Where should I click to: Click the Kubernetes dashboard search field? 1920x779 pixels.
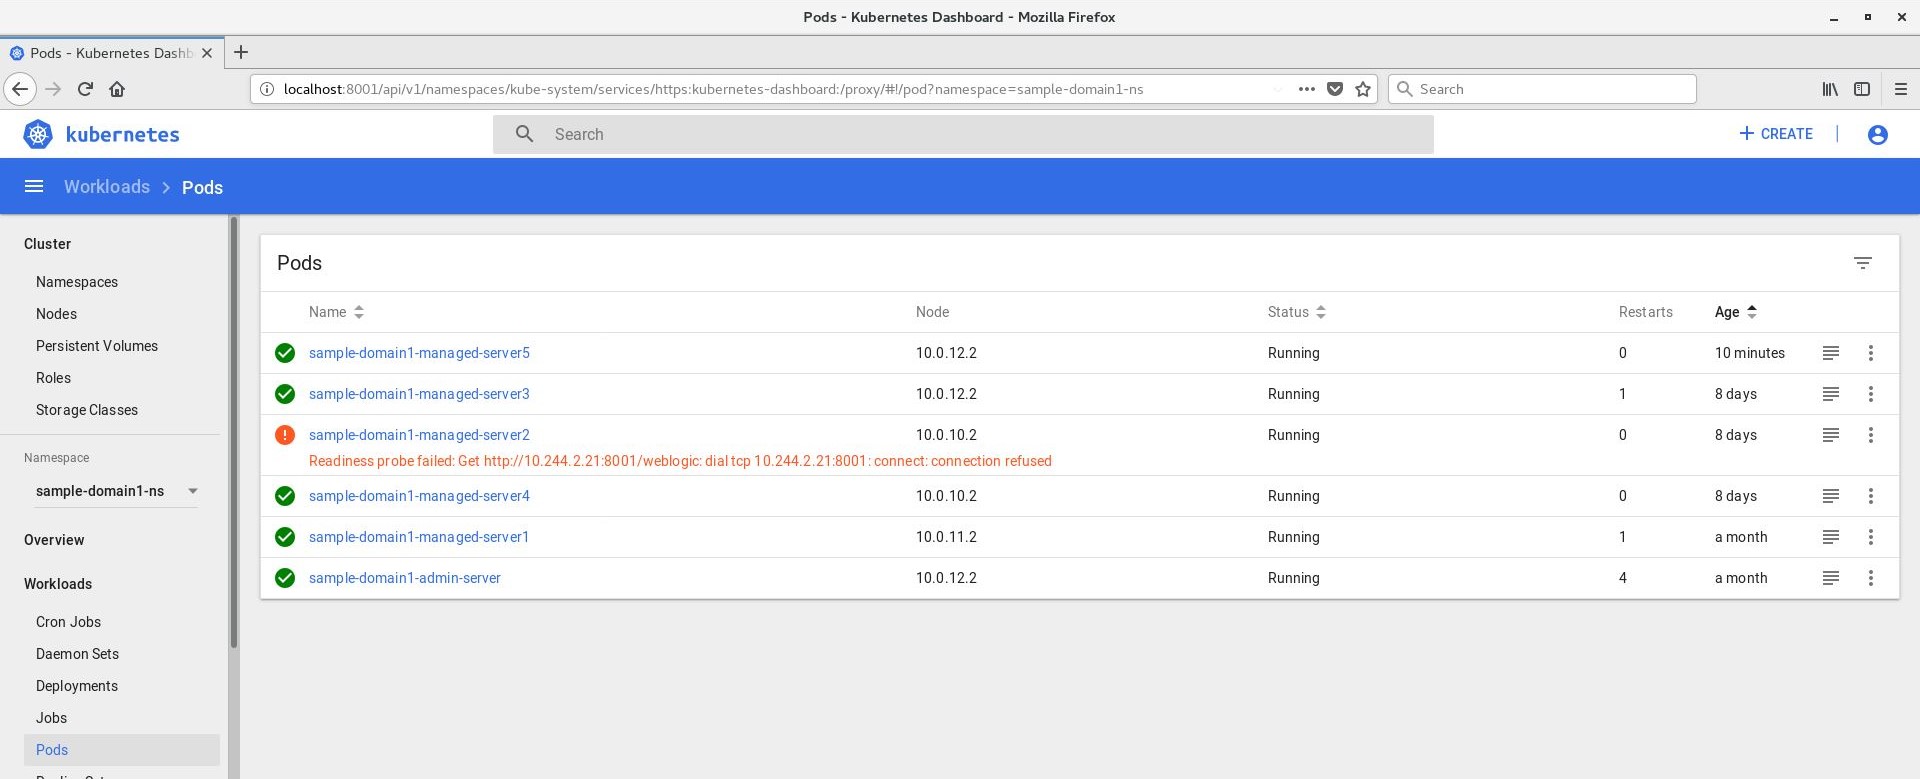[x=962, y=134]
